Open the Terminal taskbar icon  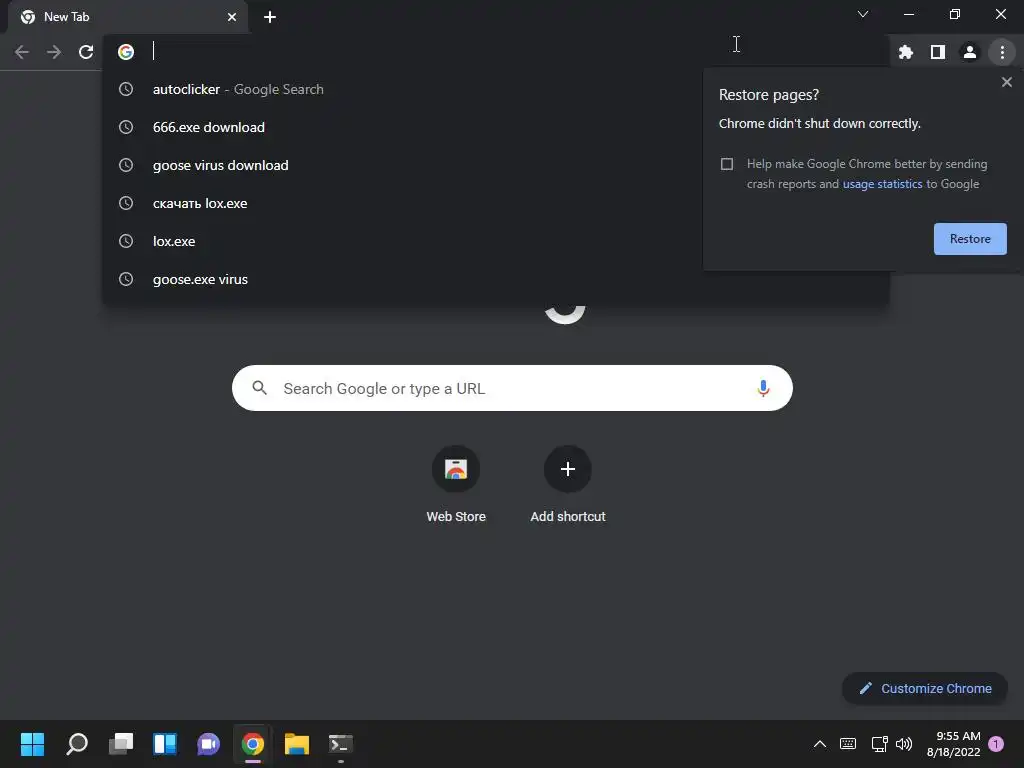coord(340,744)
